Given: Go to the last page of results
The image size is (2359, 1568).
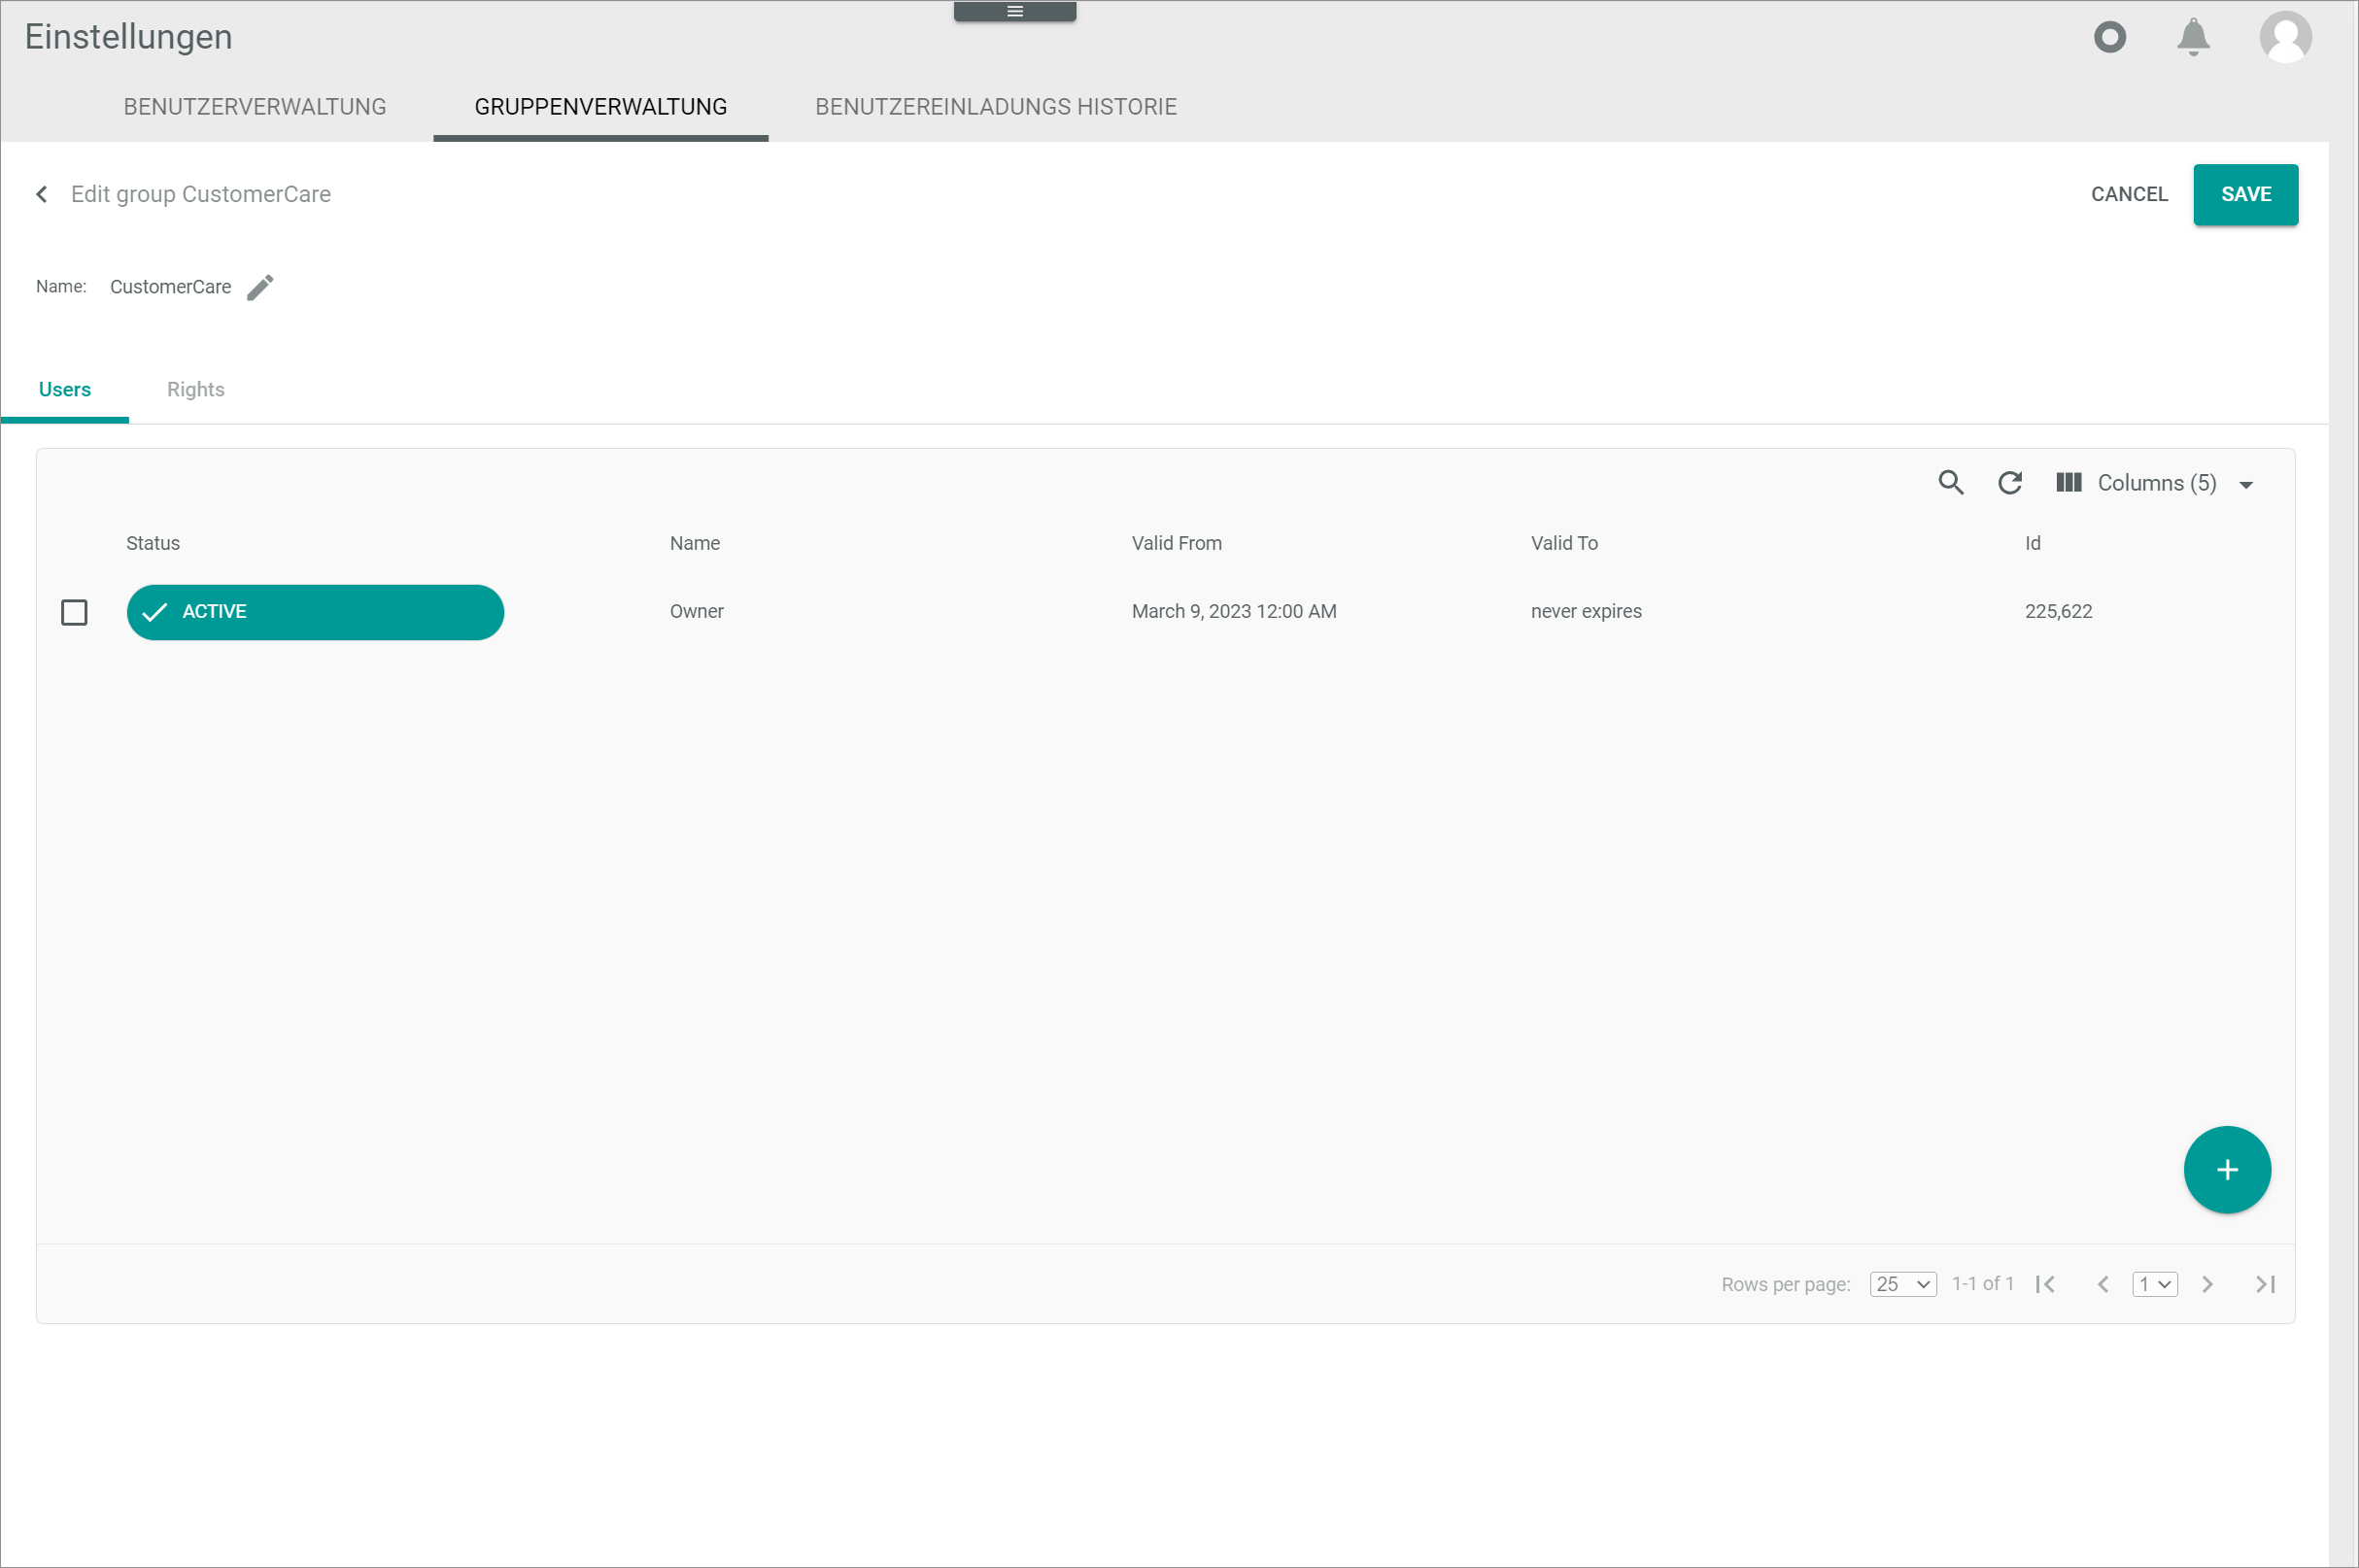Looking at the screenshot, I should coord(2266,1284).
